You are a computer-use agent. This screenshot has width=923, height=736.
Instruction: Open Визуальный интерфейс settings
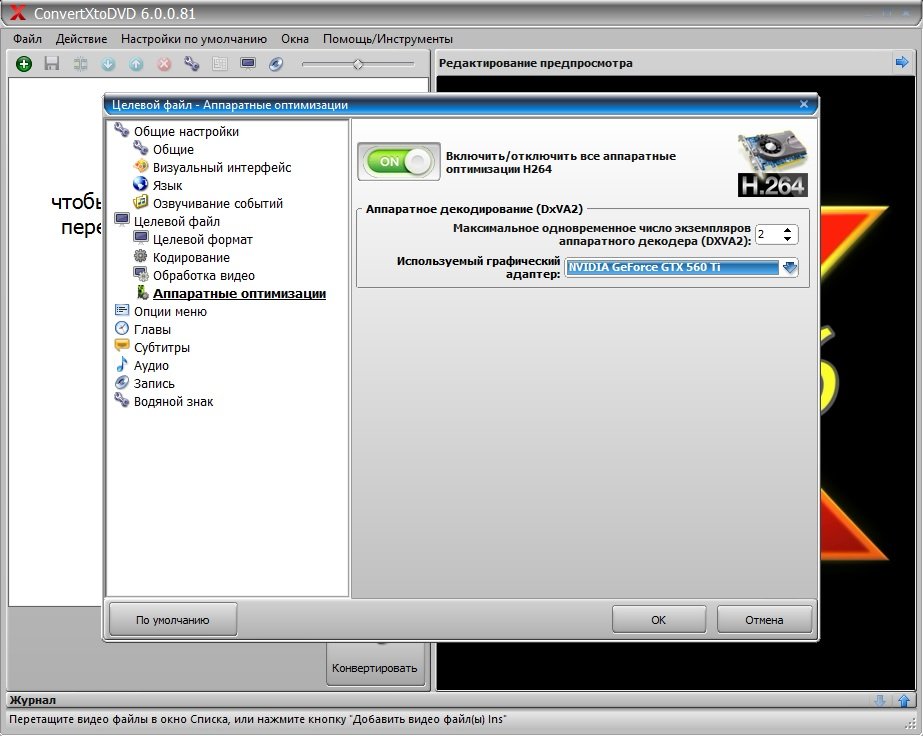[x=222, y=167]
